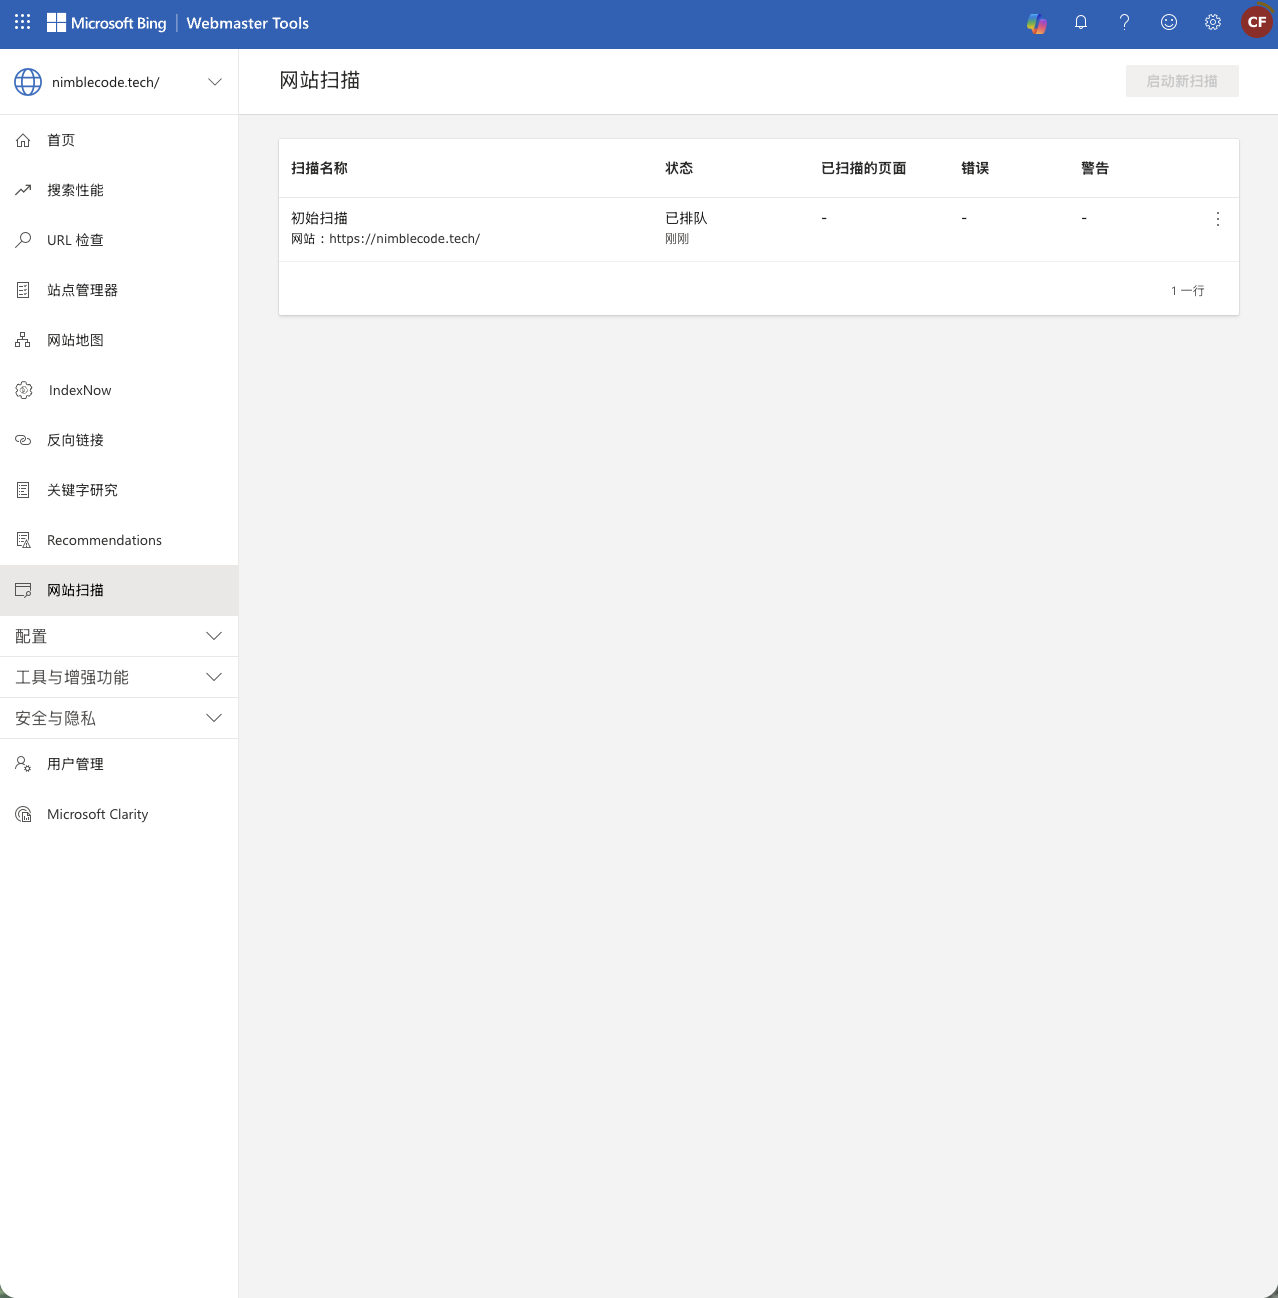Open the feedback smiley icon

pos(1169,22)
